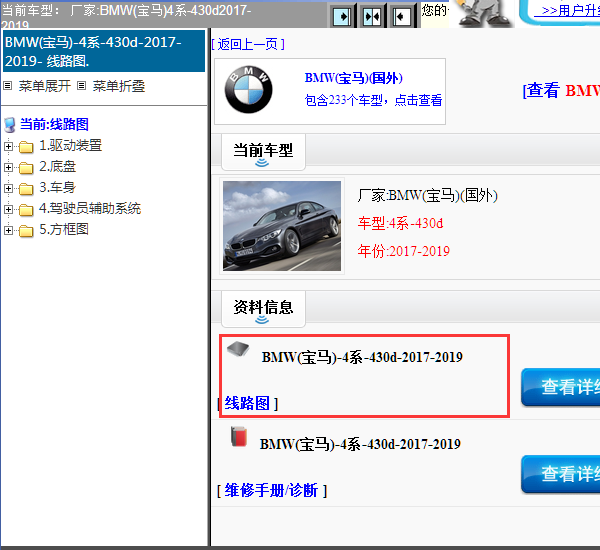Select the 1.驱动装置 tree label
The image size is (600, 550).
(x=71, y=145)
